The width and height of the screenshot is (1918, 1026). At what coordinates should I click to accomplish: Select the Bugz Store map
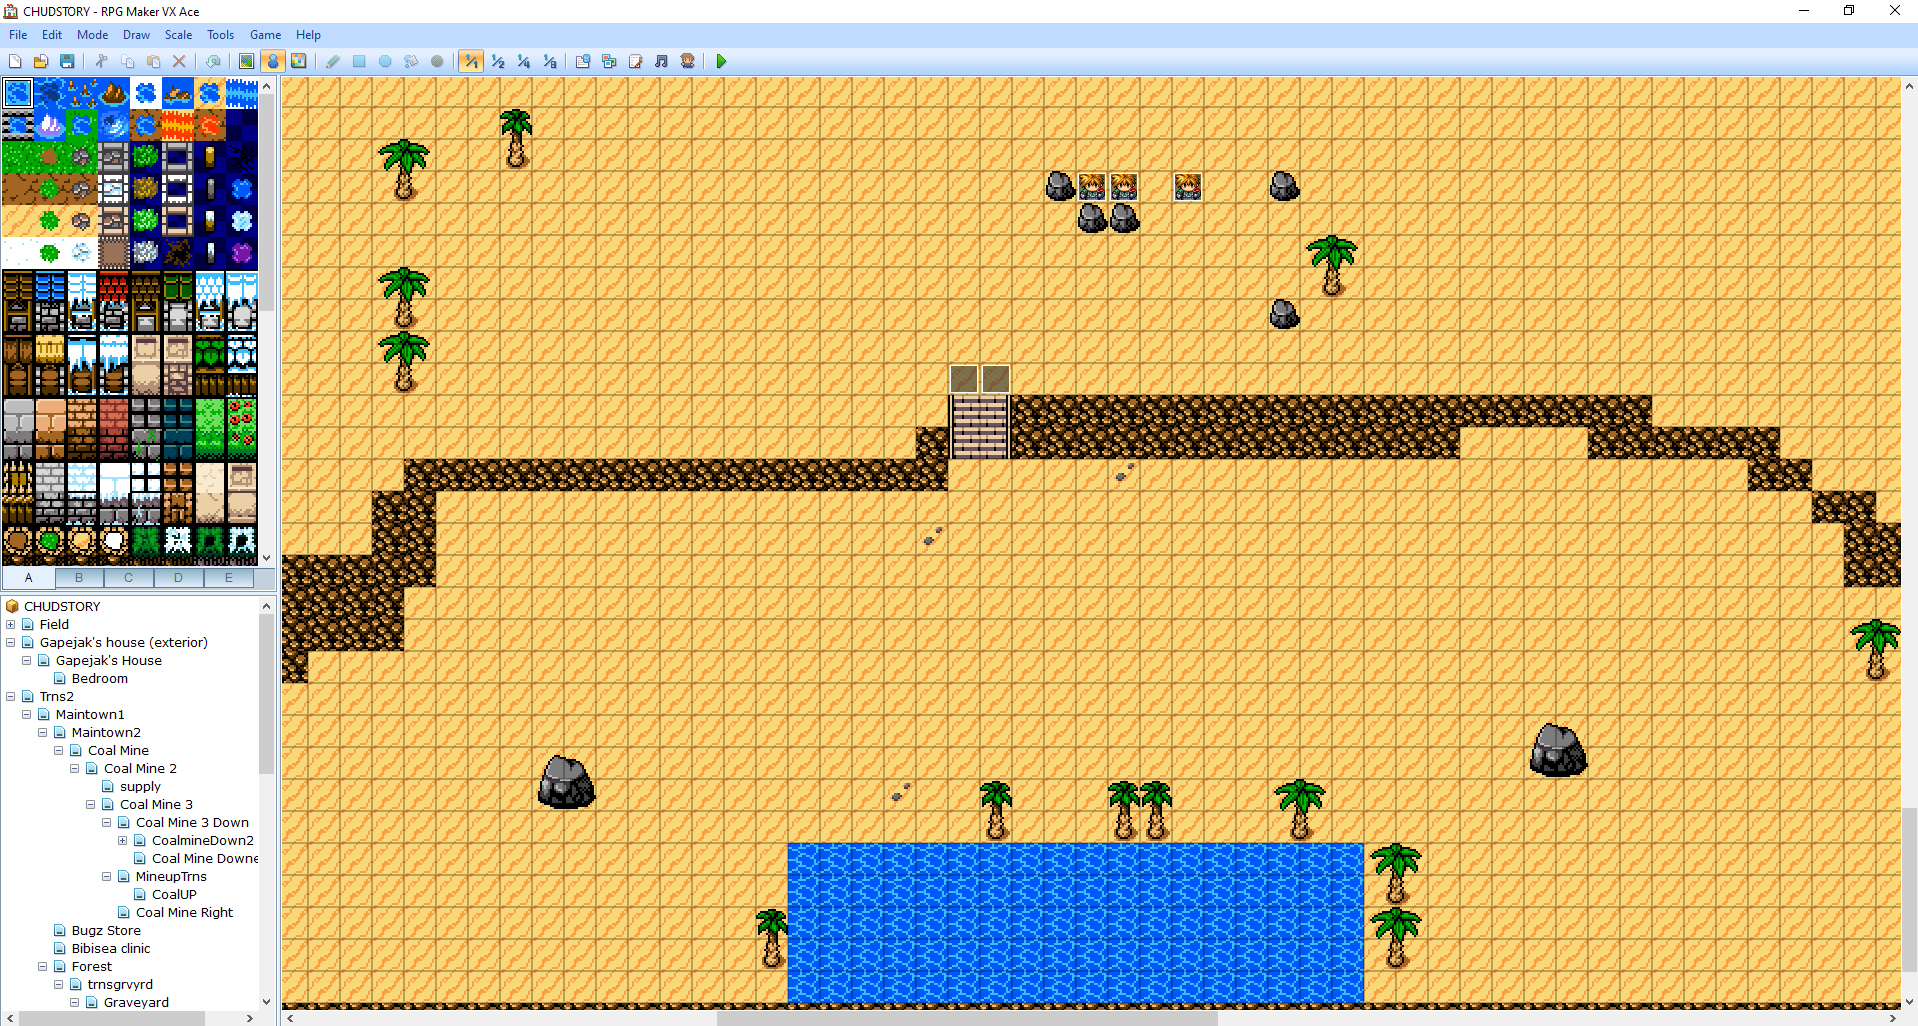coord(106,931)
